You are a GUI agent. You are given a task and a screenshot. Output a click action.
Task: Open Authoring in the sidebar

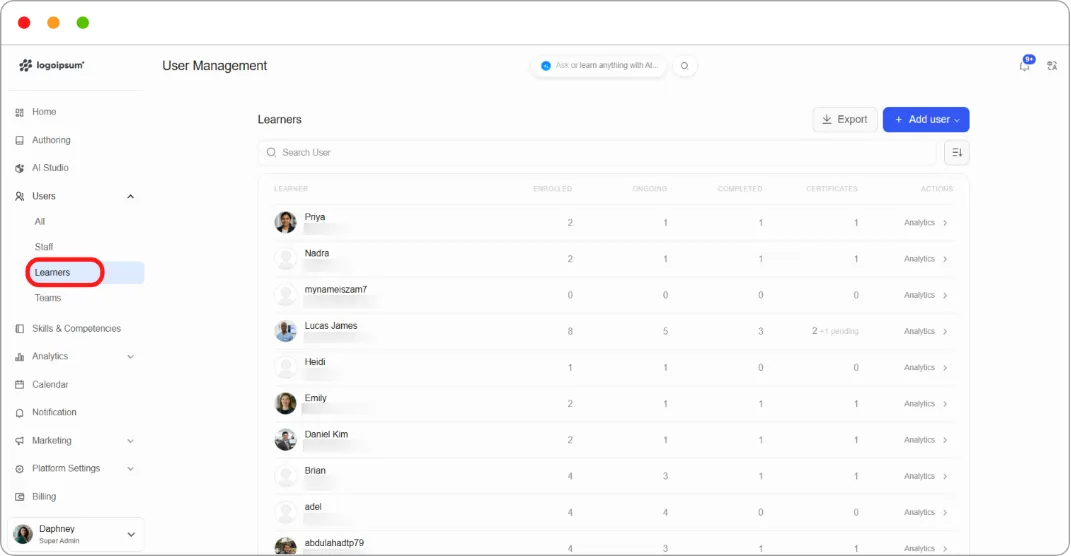pos(51,140)
